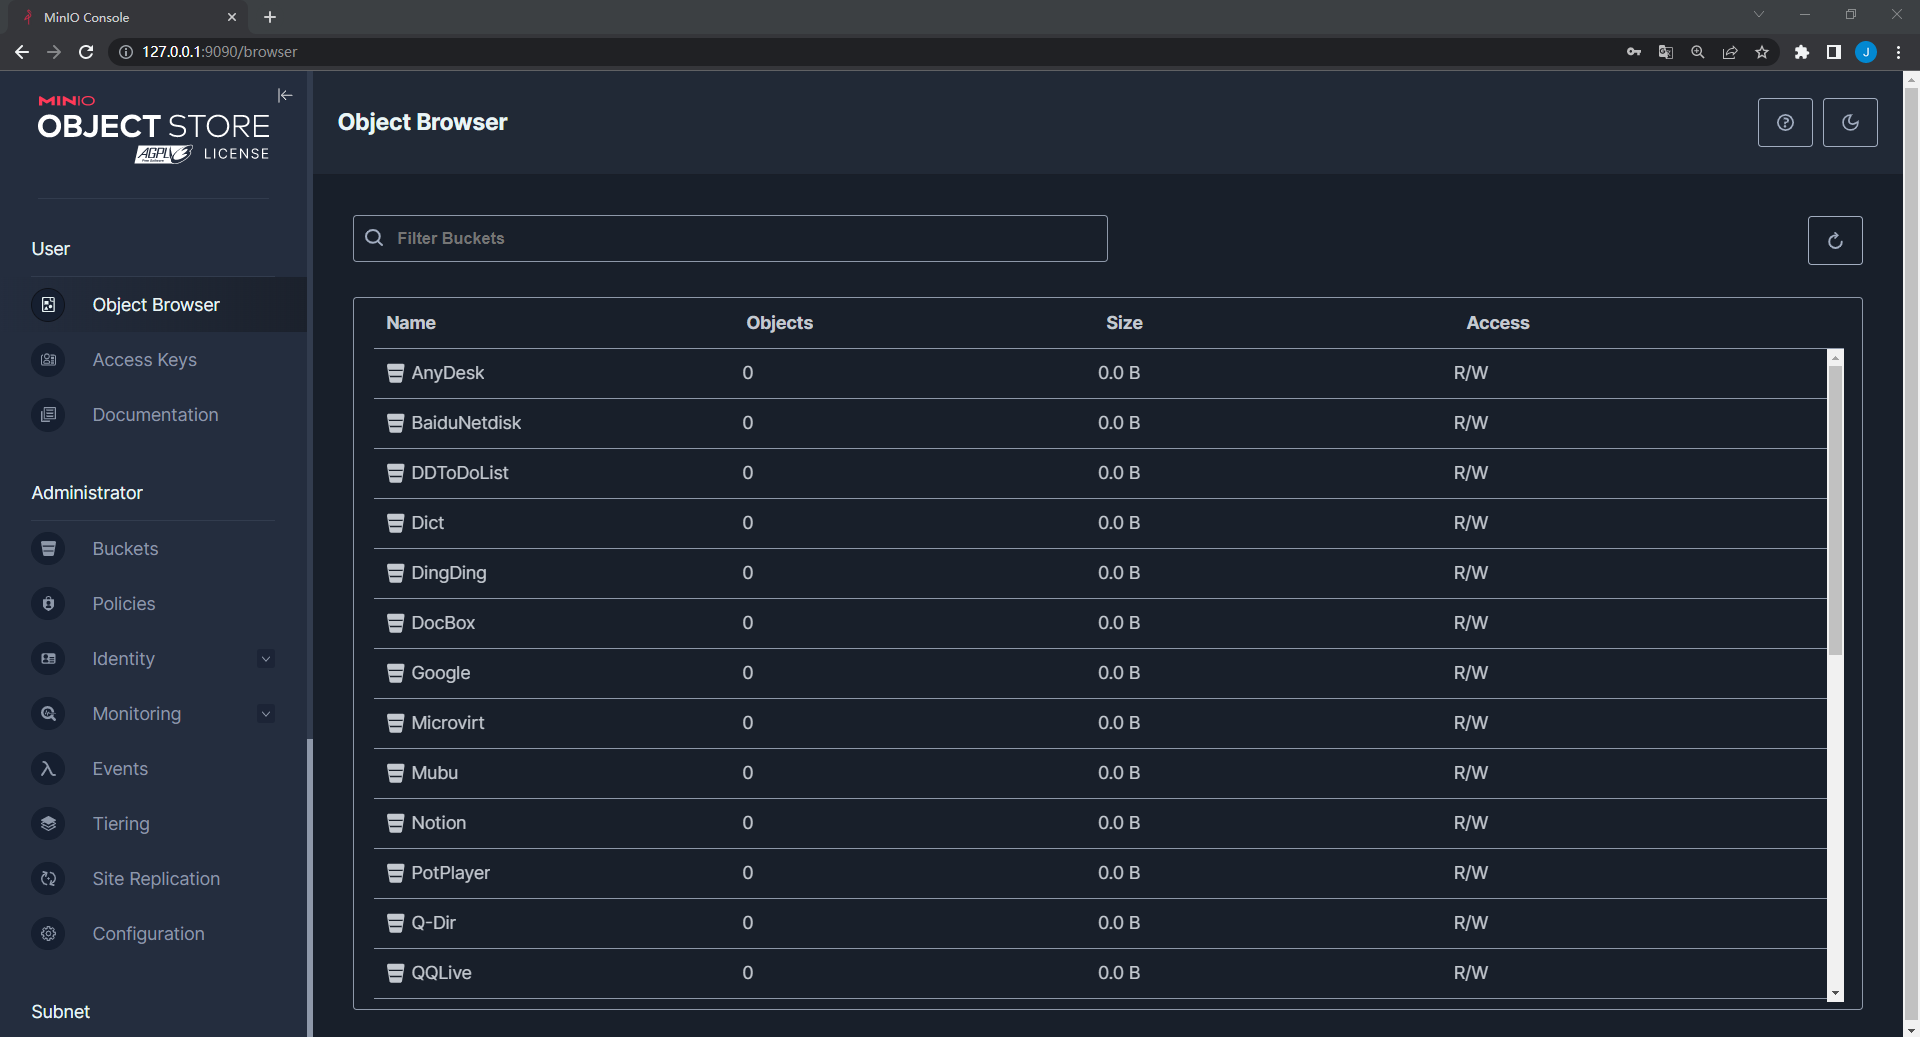Collapse the sidebar menu arrow icon
This screenshot has width=1920, height=1037.
[x=285, y=95]
